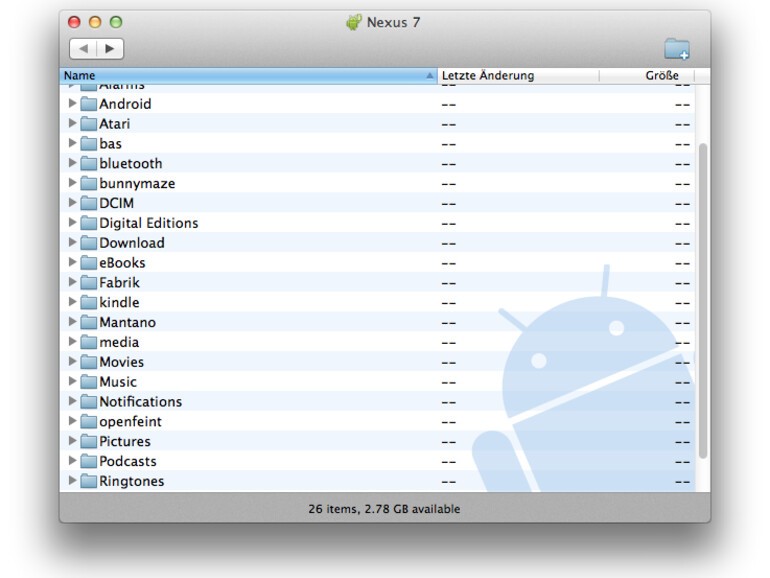Select the bluetooth folder name

[x=131, y=164]
